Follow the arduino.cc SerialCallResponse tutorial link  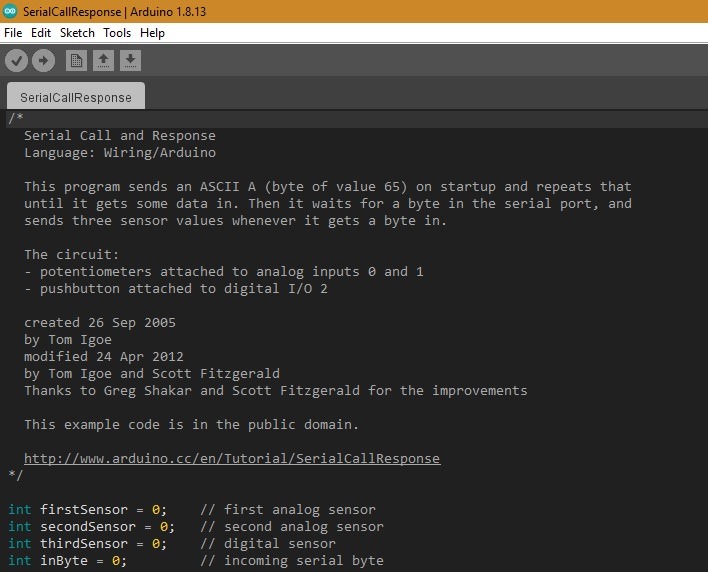[232, 459]
